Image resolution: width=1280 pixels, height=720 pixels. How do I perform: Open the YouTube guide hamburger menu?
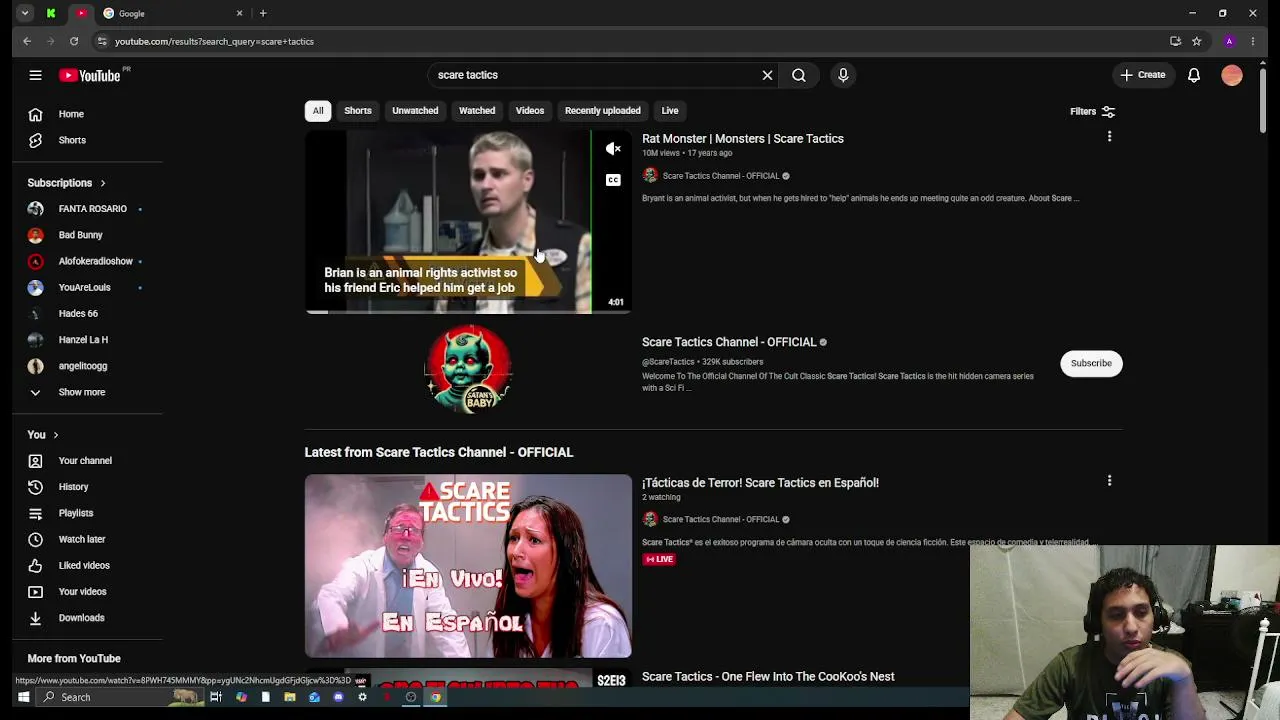click(35, 75)
